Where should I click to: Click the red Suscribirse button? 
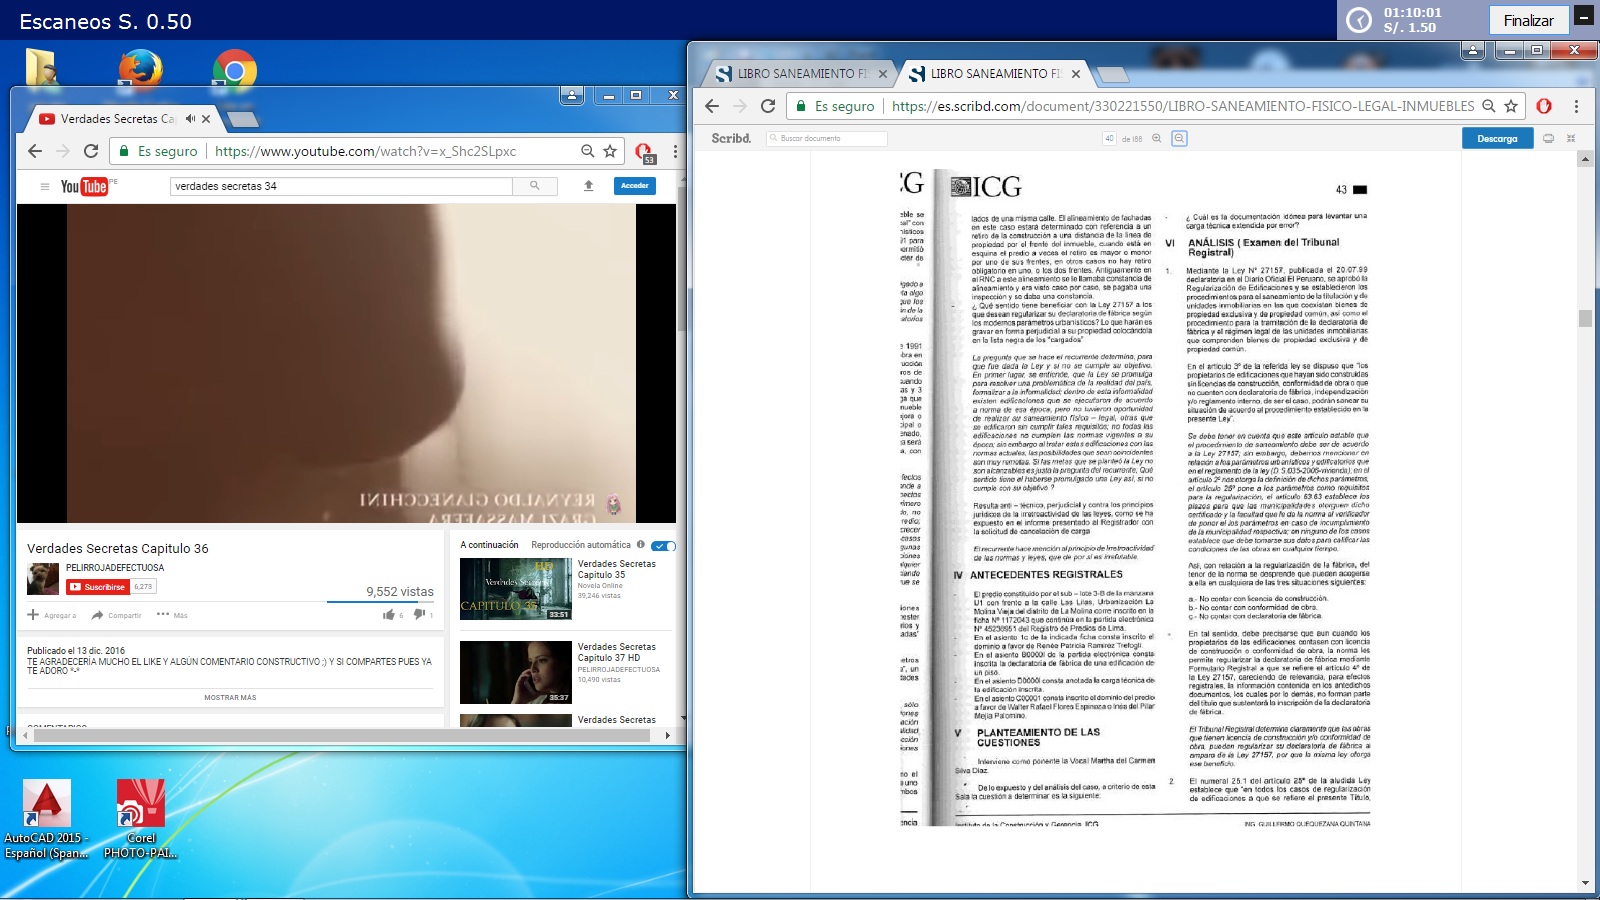pyautogui.click(x=98, y=587)
